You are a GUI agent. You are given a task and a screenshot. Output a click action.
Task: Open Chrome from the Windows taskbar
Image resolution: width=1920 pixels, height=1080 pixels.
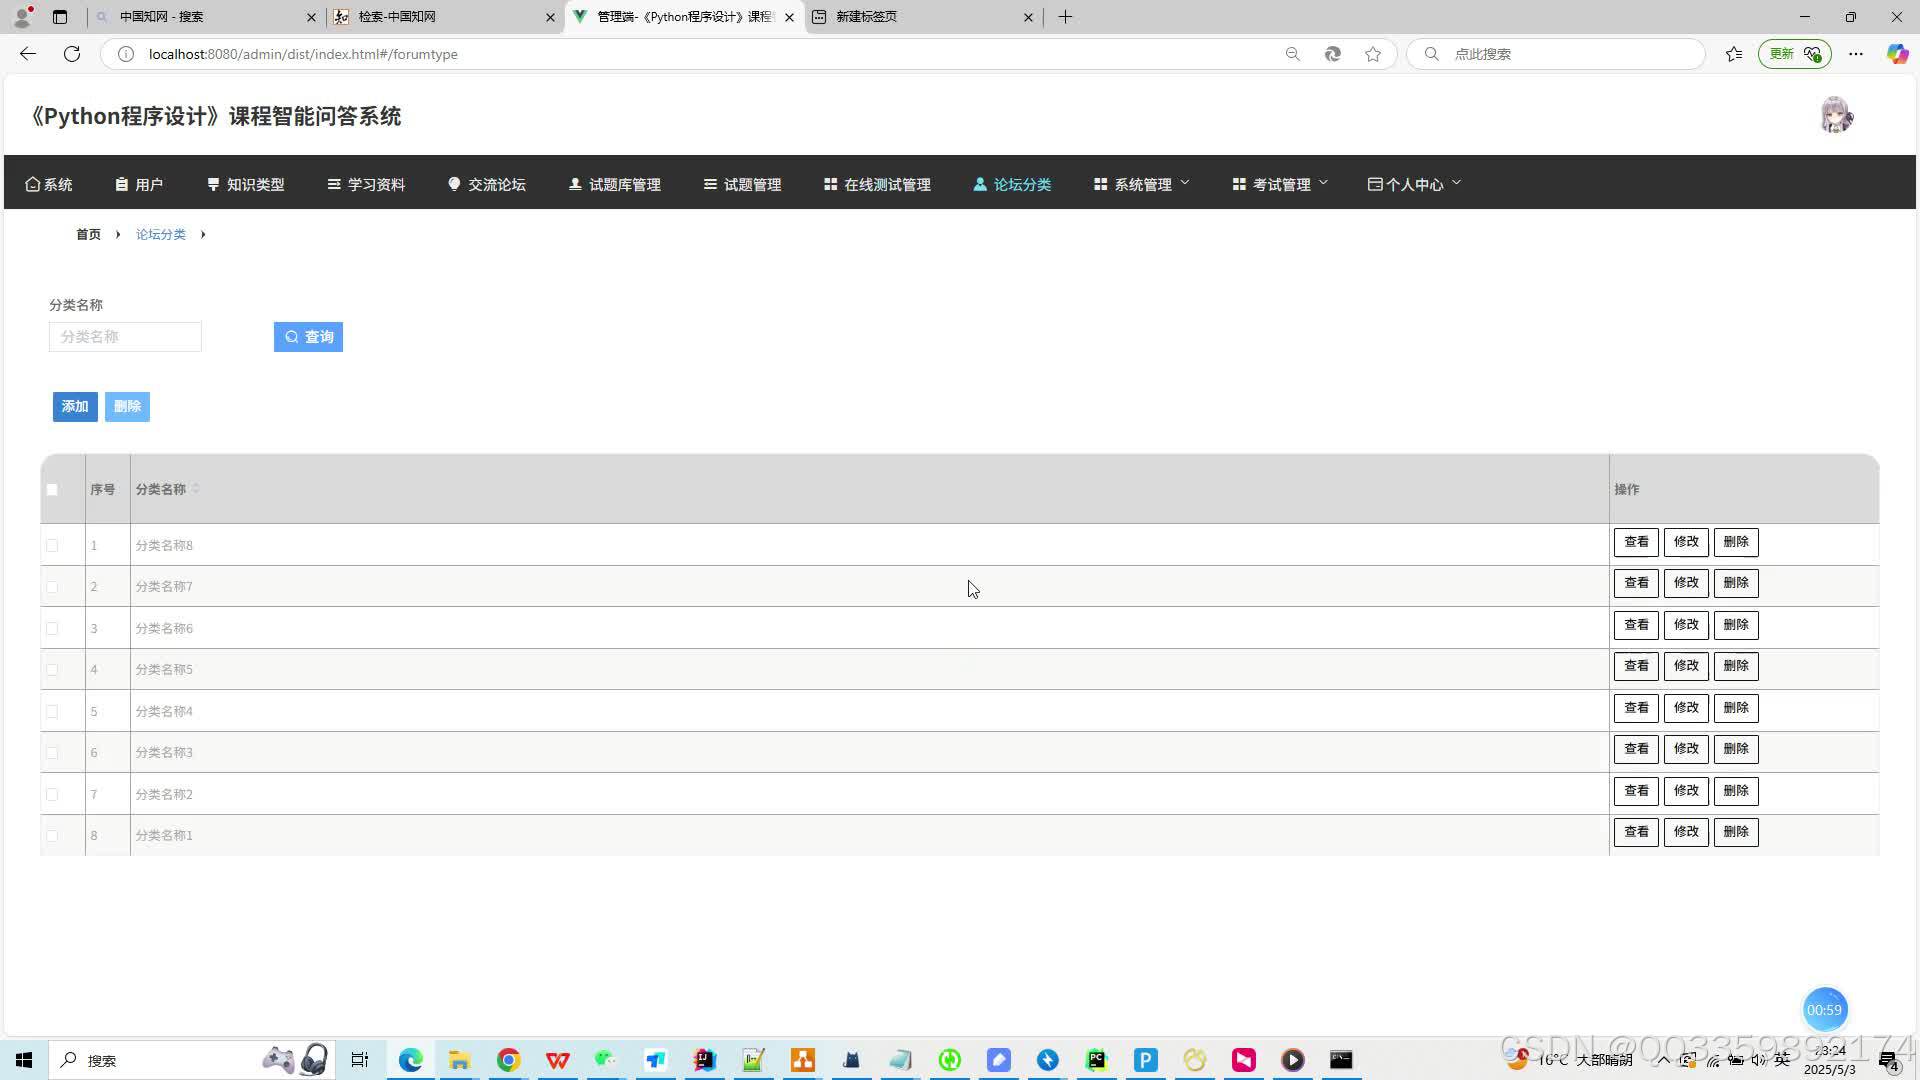[508, 1060]
